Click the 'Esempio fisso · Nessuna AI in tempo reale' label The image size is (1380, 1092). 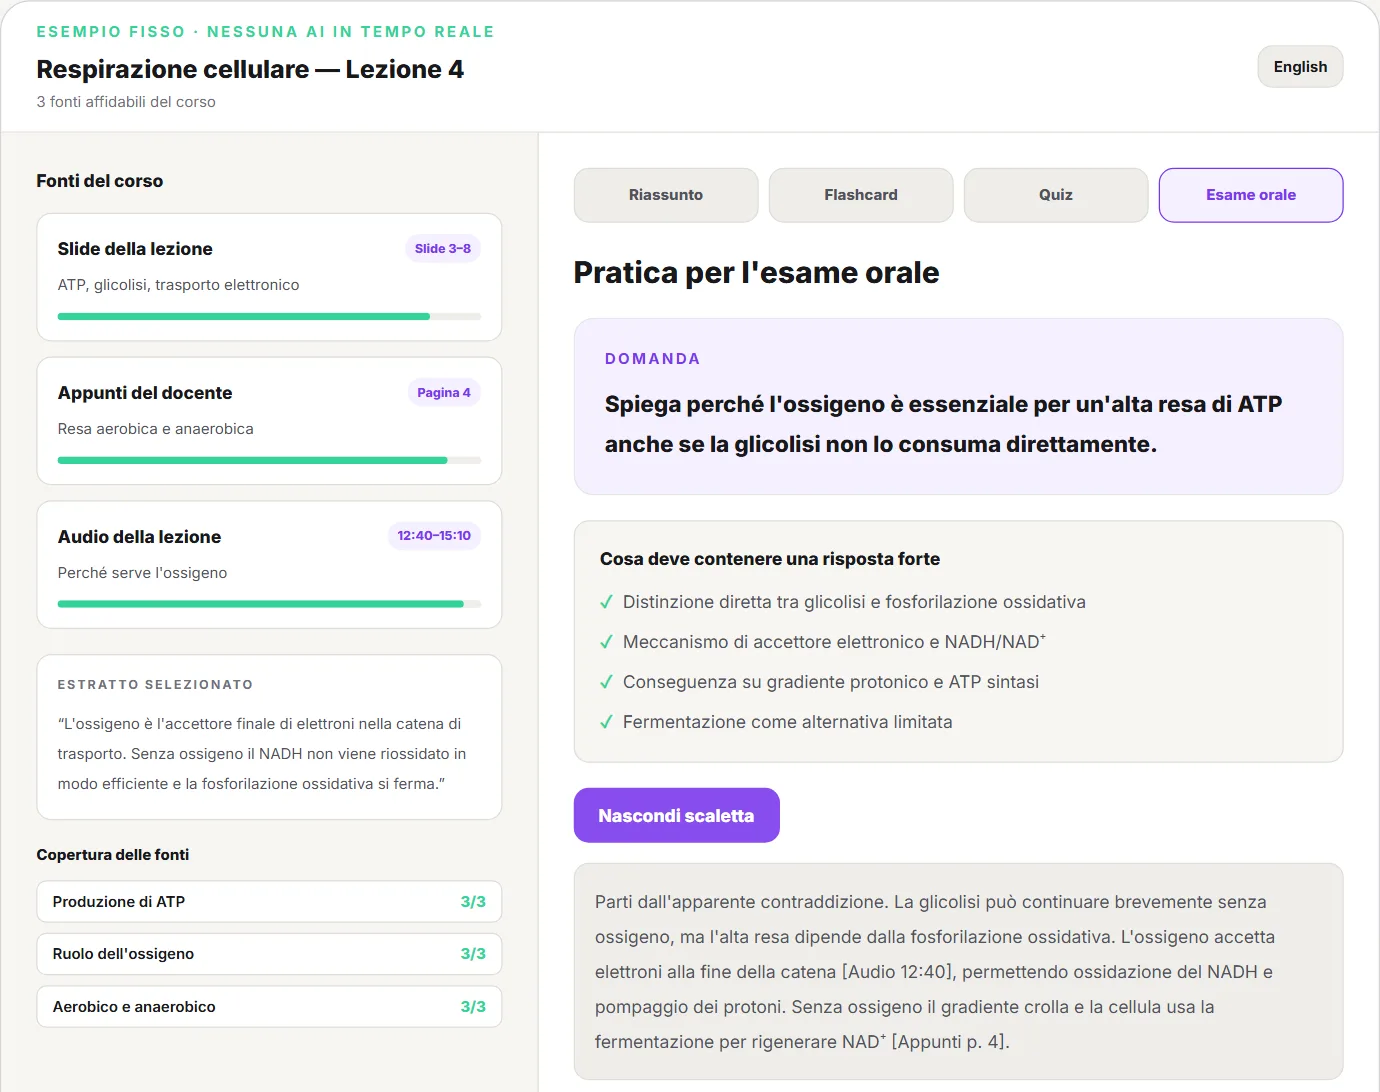[x=266, y=32]
